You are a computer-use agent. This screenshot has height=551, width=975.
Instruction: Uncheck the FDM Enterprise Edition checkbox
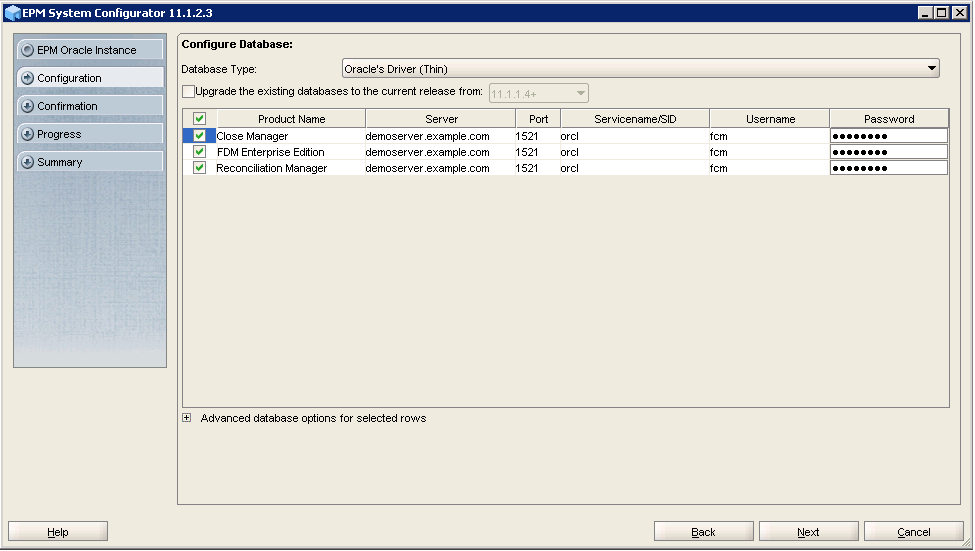click(199, 152)
